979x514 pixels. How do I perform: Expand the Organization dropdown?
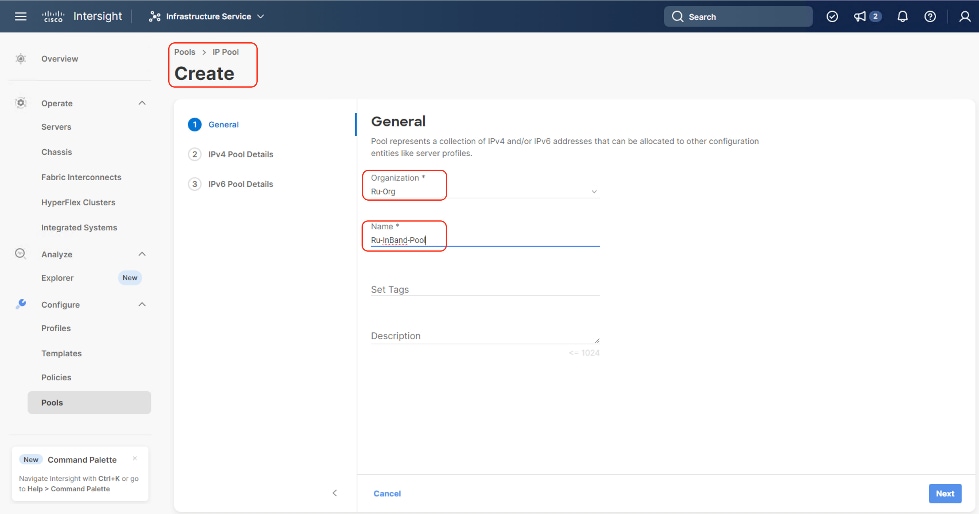(593, 191)
